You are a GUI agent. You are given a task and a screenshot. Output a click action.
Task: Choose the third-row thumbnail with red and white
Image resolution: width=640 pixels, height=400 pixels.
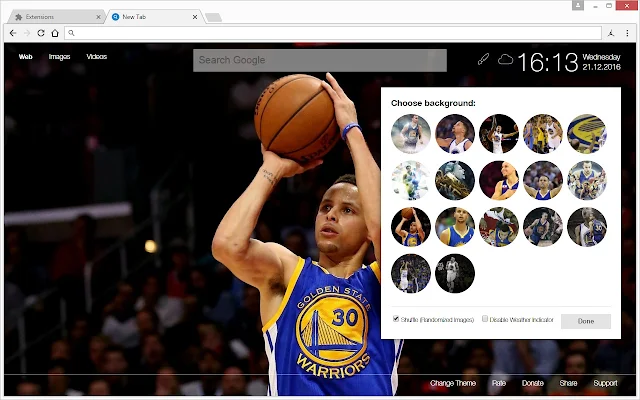pyautogui.click(x=499, y=227)
